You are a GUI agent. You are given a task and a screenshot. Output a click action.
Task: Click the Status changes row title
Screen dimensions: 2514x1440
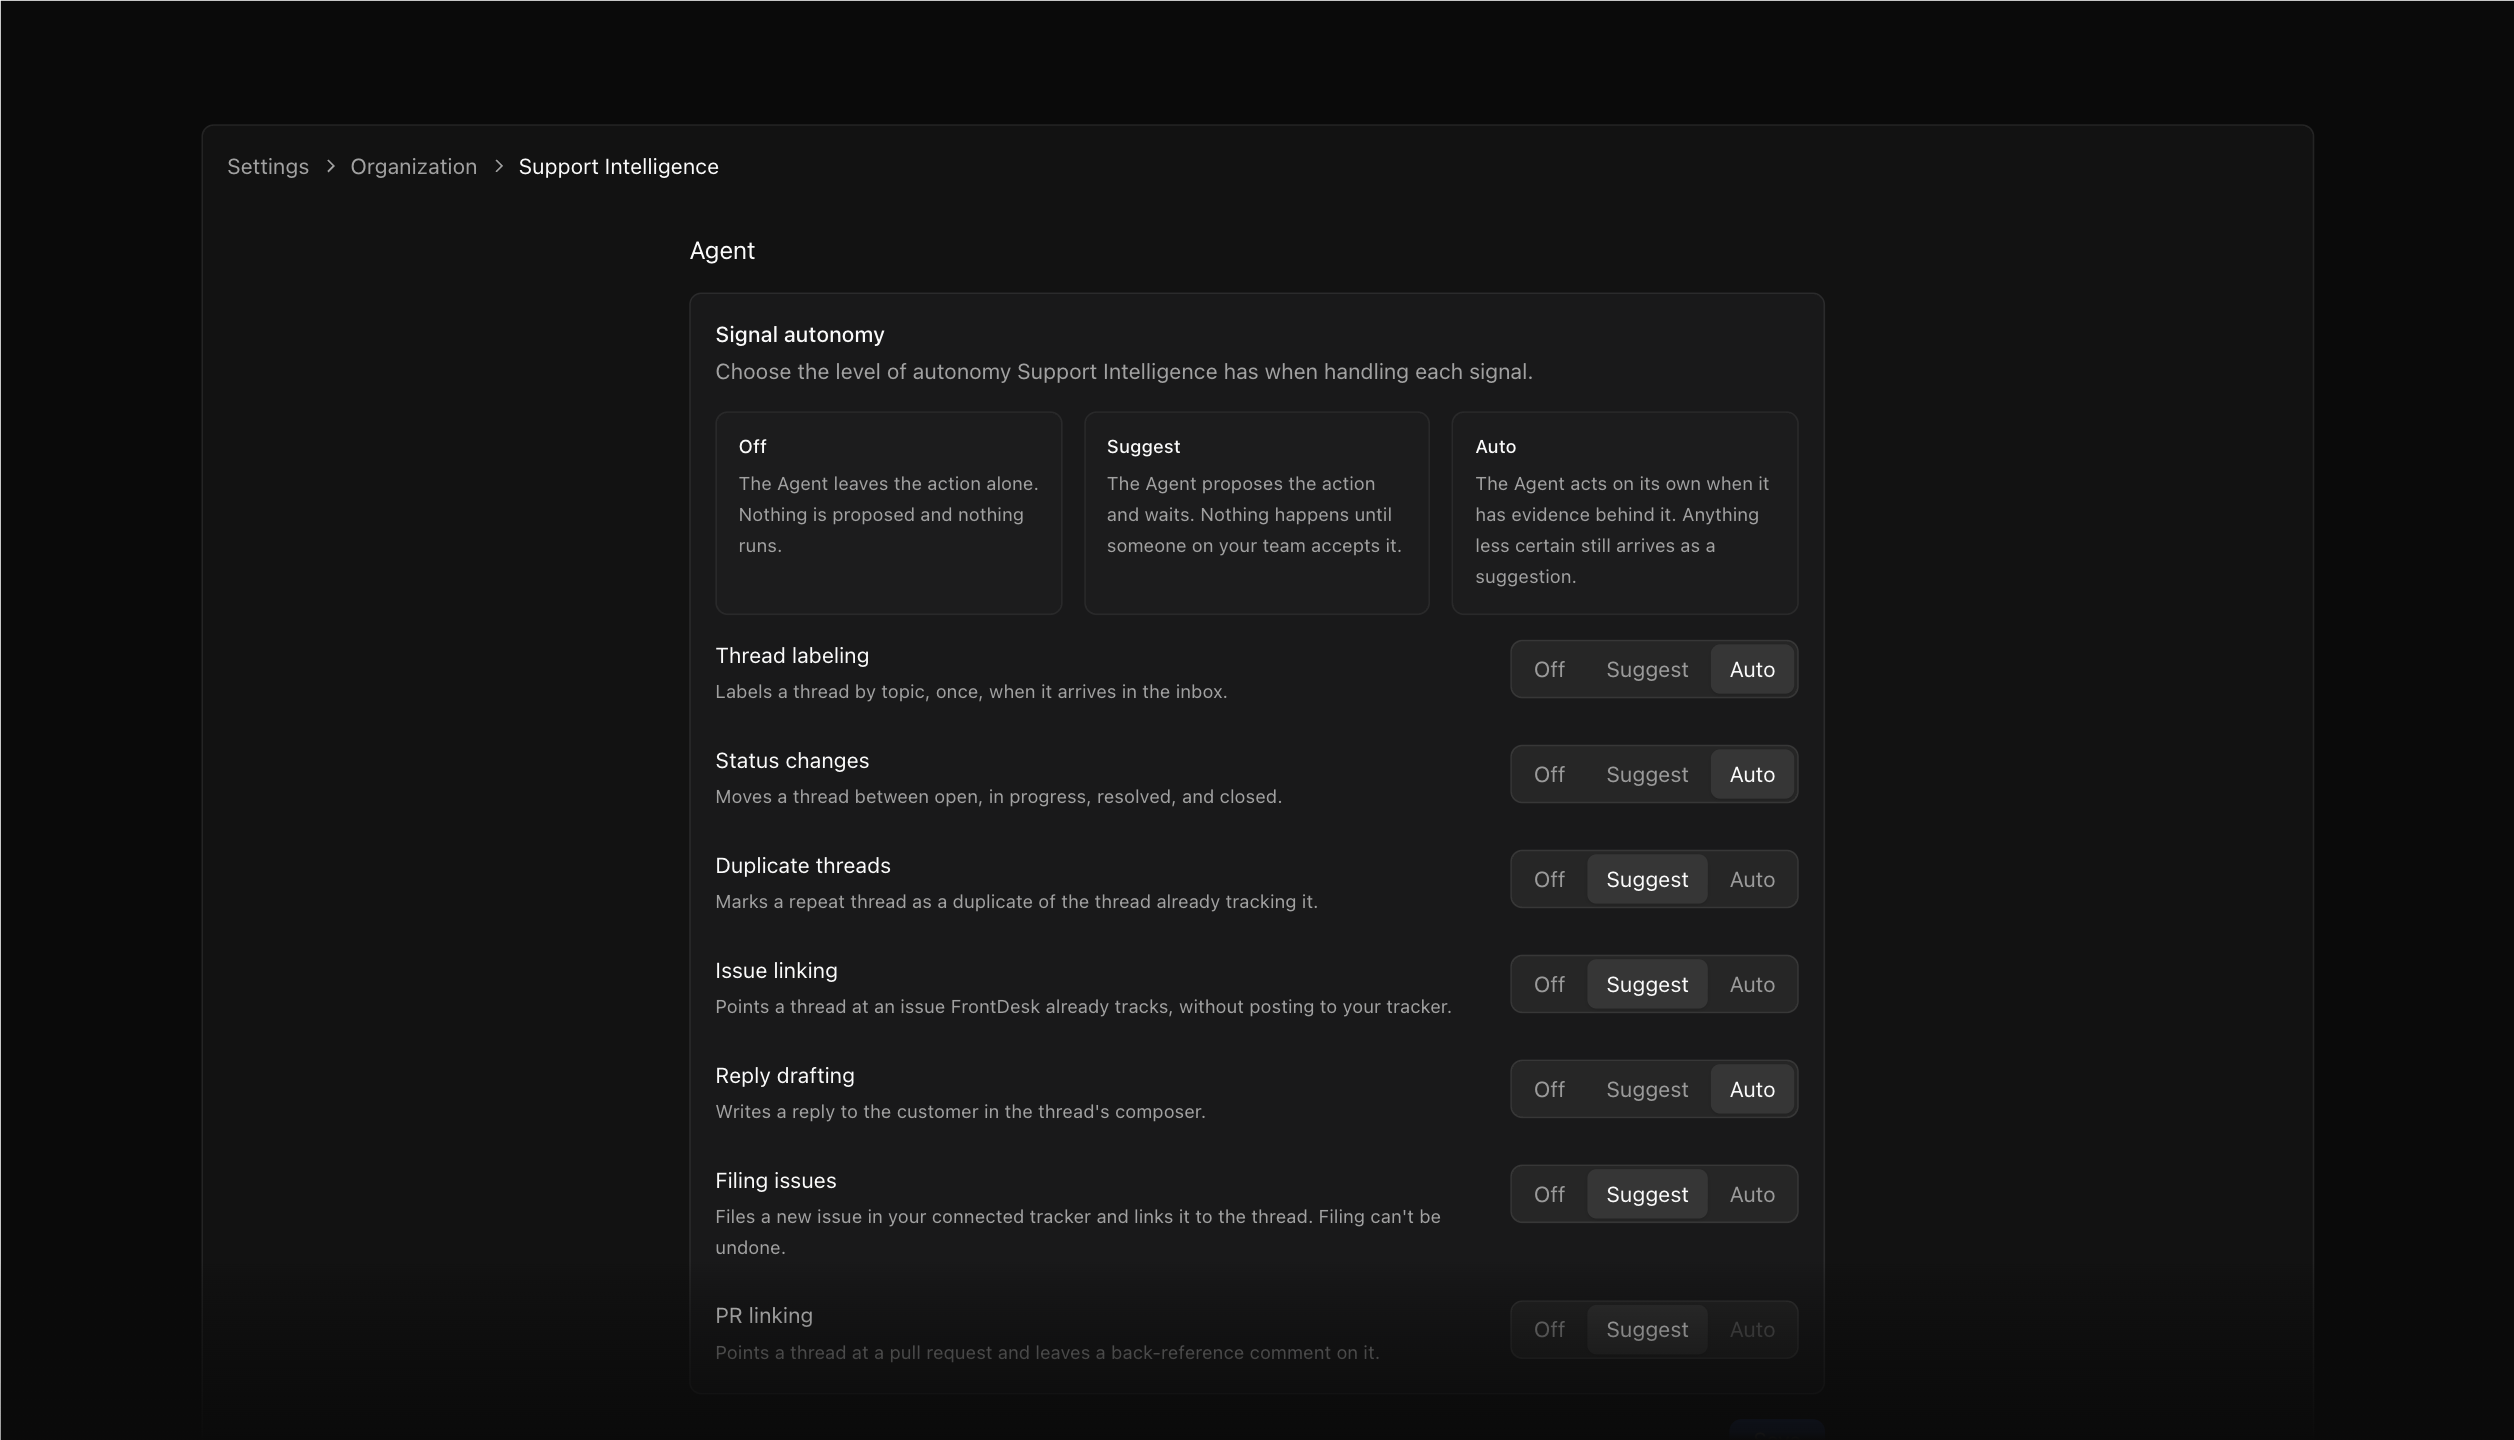[x=792, y=761]
